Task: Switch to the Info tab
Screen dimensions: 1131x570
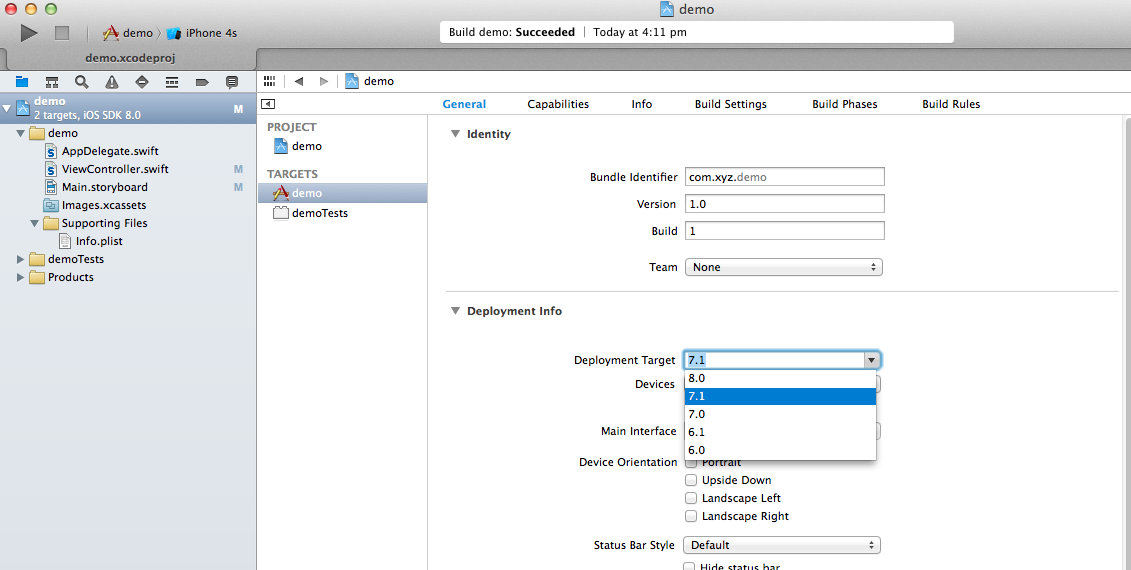Action: point(641,104)
